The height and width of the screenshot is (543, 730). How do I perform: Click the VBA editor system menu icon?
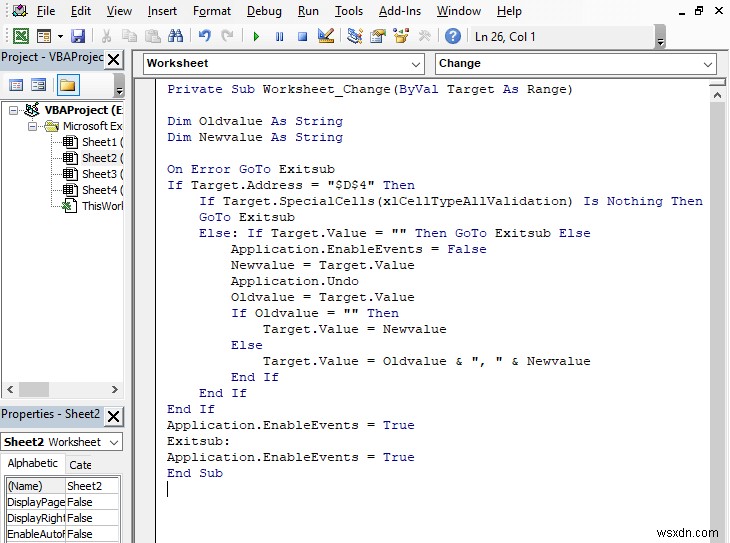(20, 10)
